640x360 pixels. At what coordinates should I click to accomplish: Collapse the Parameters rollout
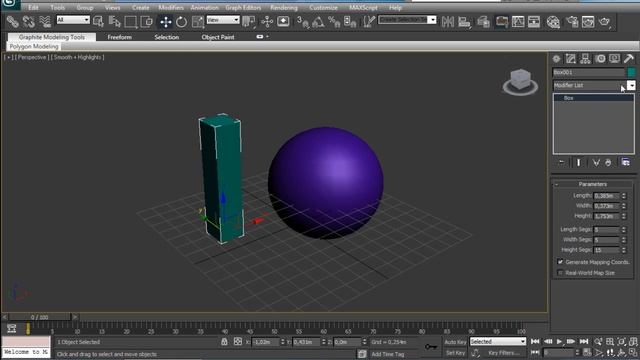[593, 184]
